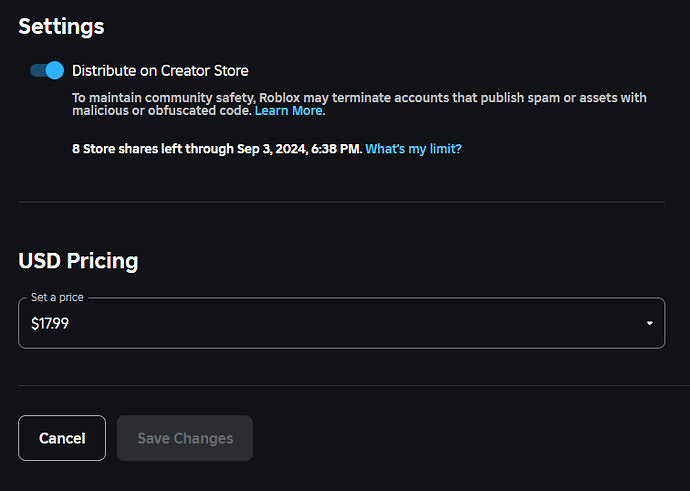Click the divider line above the Cancel button
This screenshot has width=690, height=491.
coord(354,385)
